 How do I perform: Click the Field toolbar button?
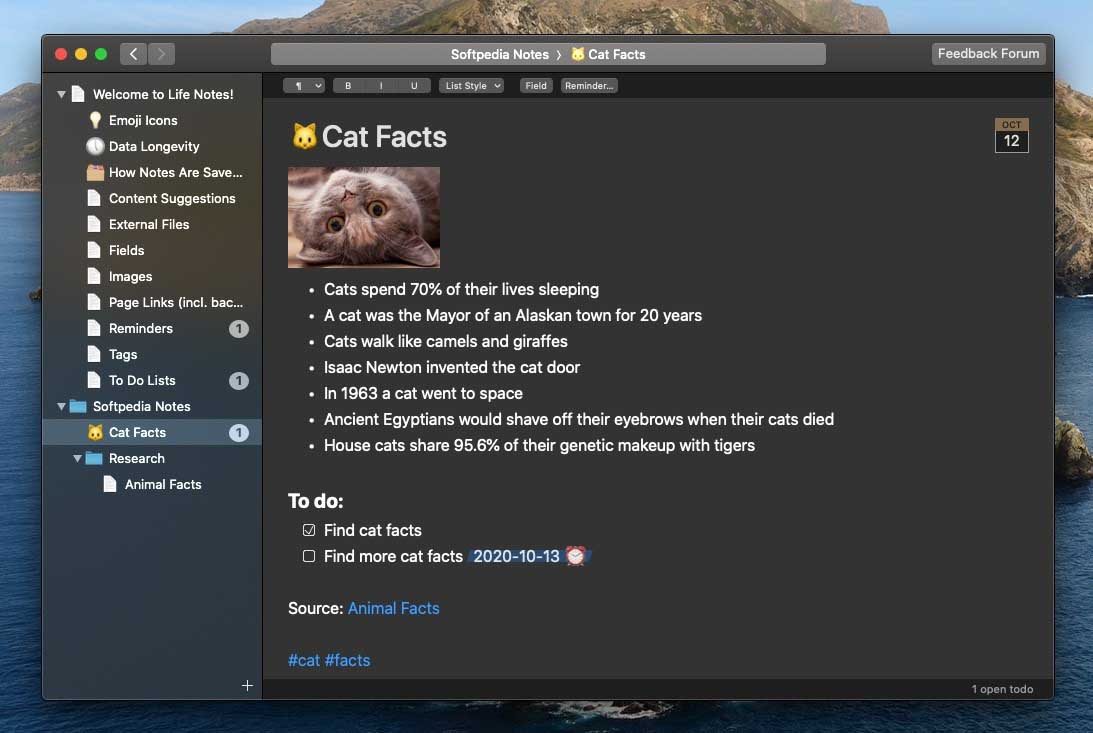pos(536,86)
